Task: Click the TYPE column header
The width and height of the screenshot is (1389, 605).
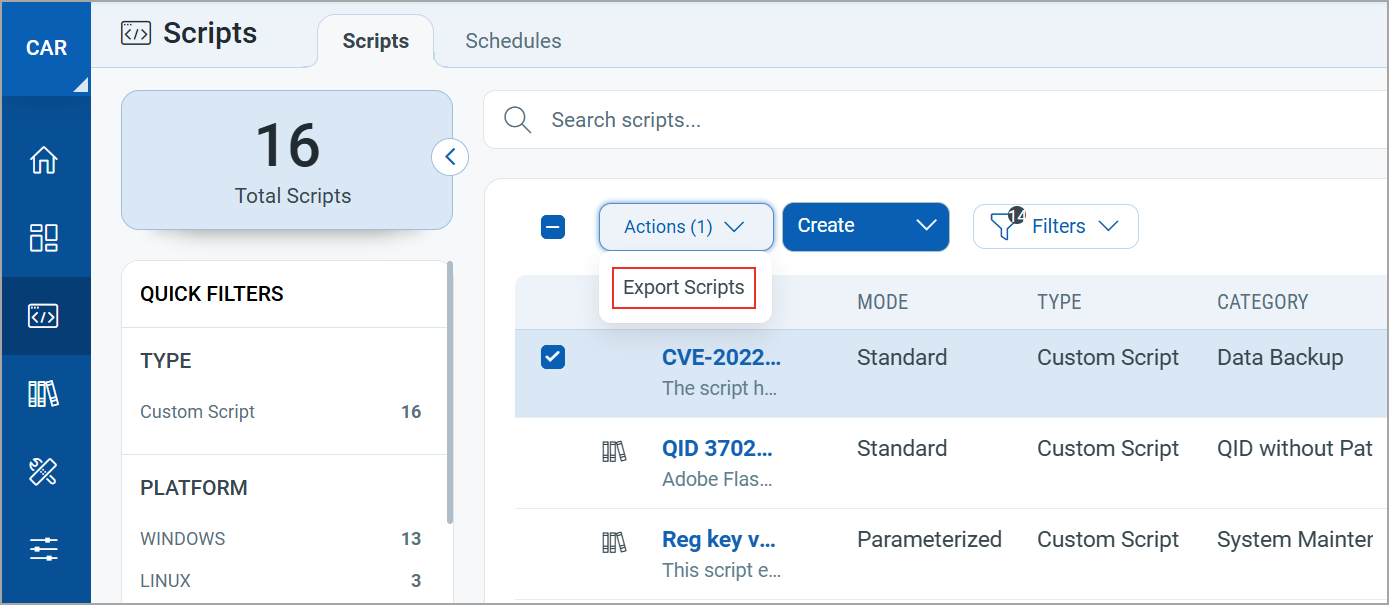Action: click(x=1059, y=302)
